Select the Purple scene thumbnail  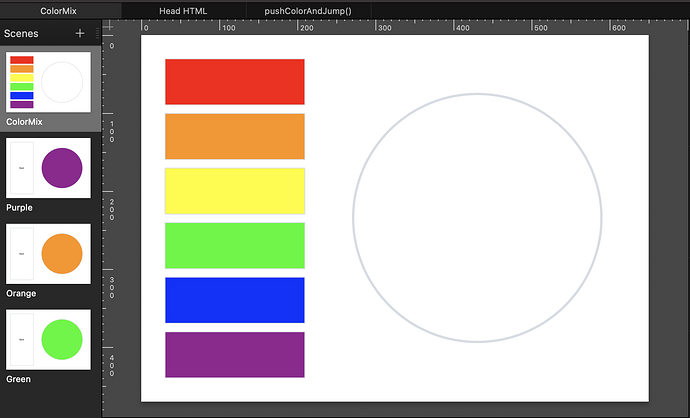pyautogui.click(x=48, y=168)
